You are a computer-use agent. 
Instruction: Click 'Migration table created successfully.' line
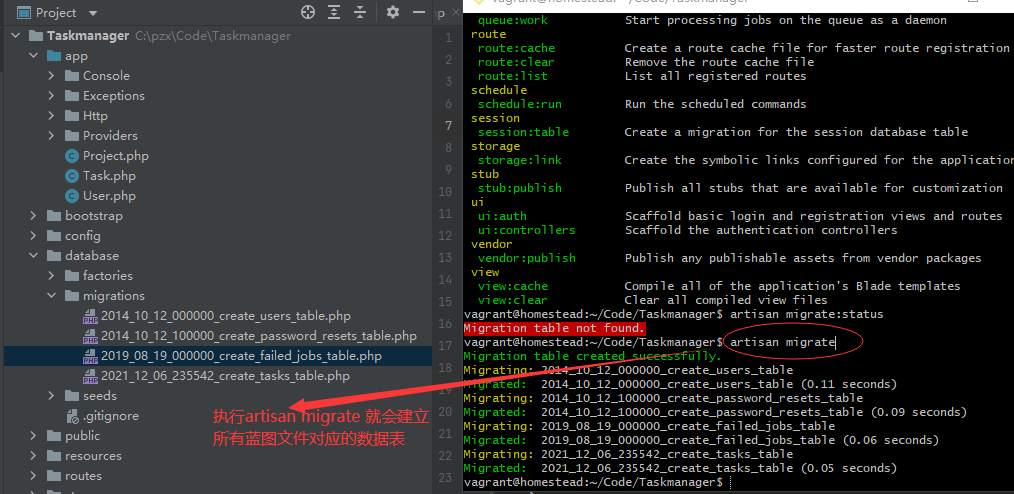[592, 356]
